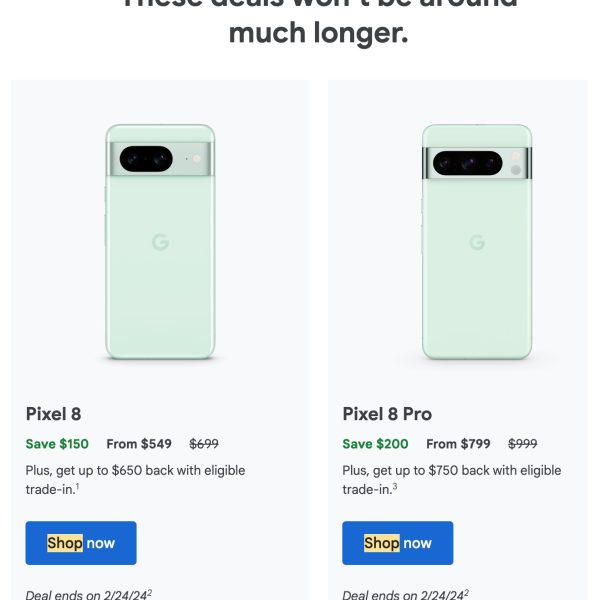Click the crossed-out $699 price
The width and height of the screenshot is (600, 600).
tap(204, 444)
